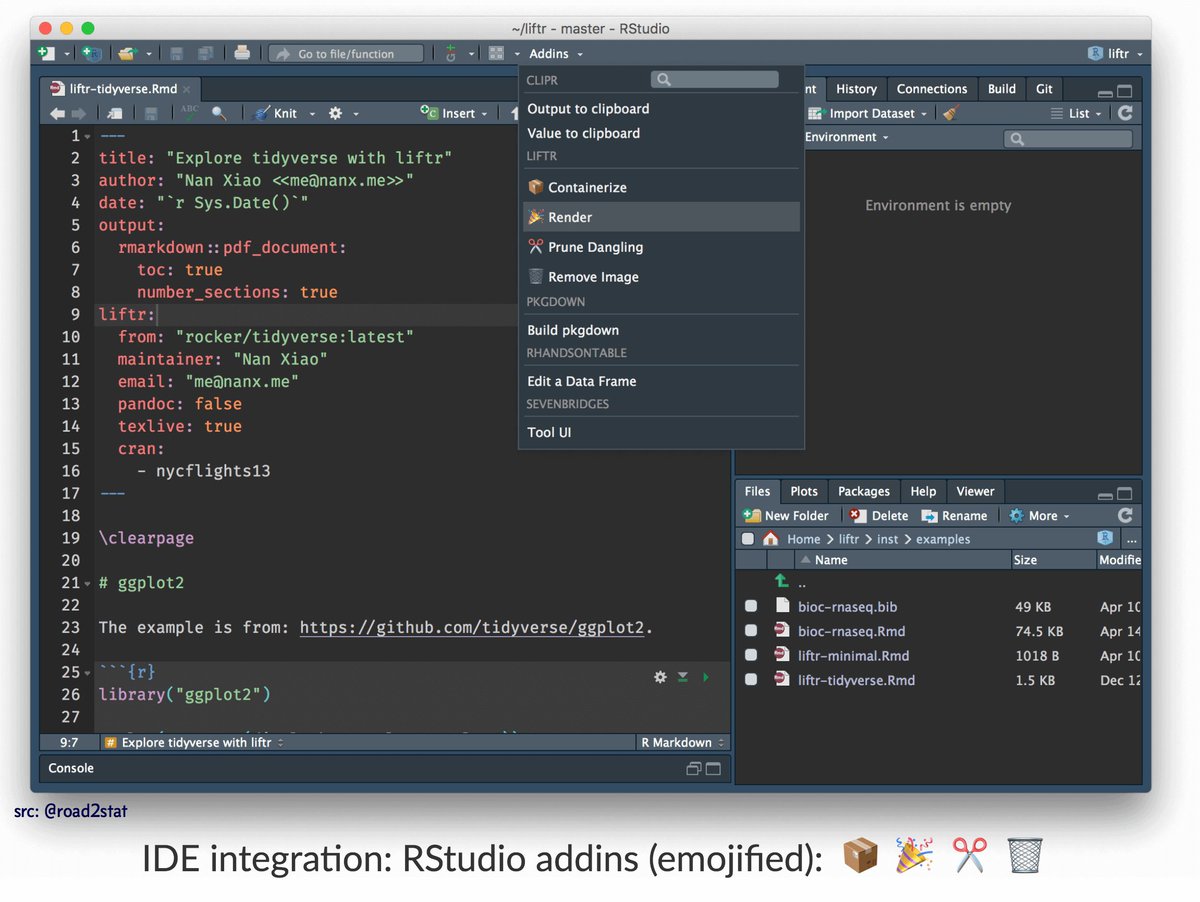Open chunk options gear on line 25
The width and height of the screenshot is (1200, 902).
tap(660, 677)
